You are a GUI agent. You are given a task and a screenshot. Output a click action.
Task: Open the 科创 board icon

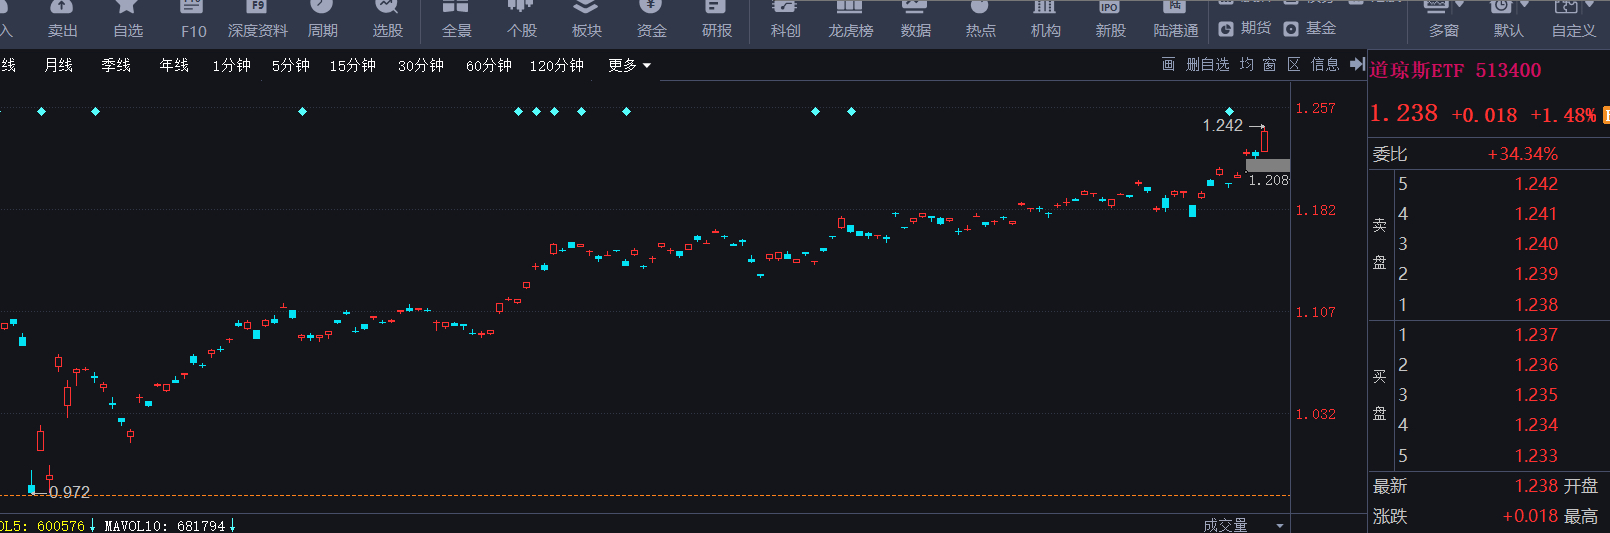click(x=785, y=20)
